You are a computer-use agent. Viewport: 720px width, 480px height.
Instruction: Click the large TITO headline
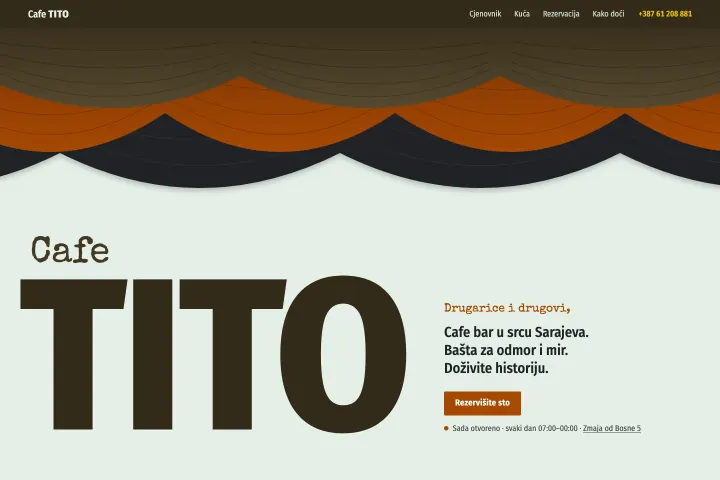214,354
